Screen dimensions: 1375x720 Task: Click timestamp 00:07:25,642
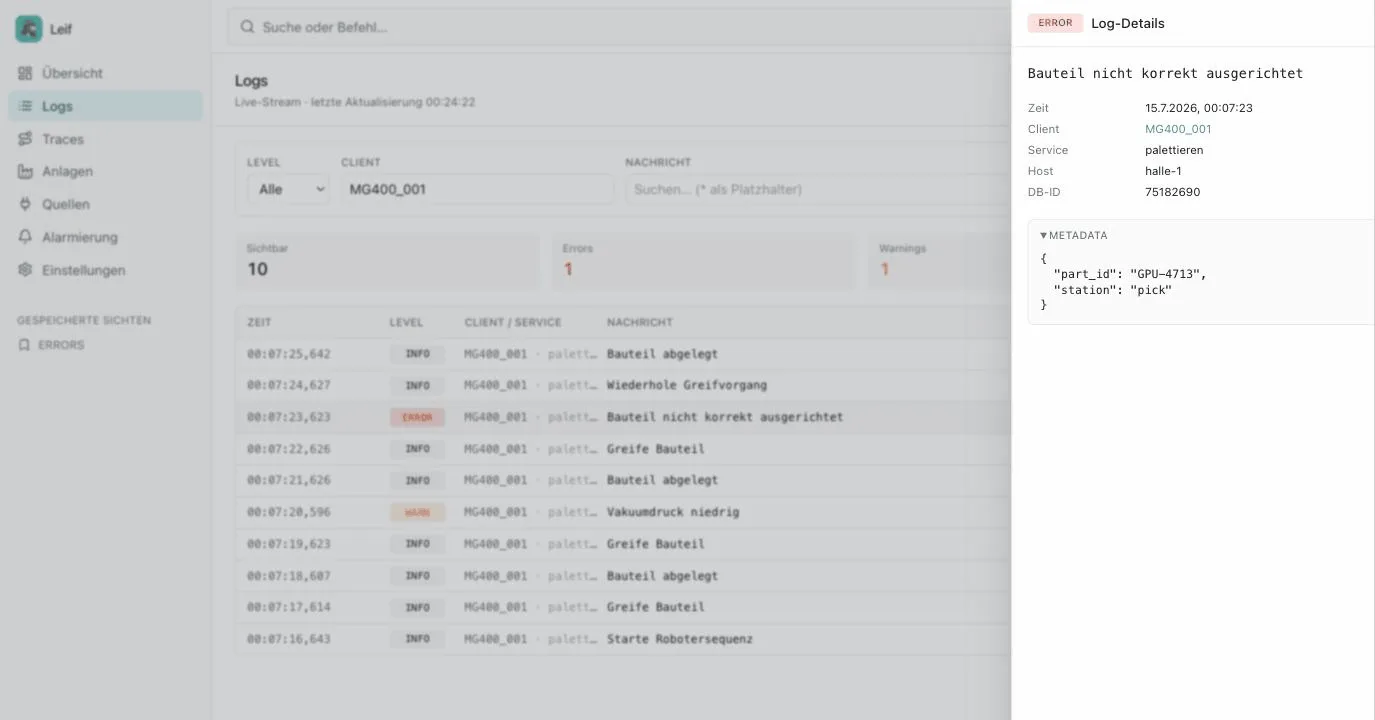(x=289, y=354)
